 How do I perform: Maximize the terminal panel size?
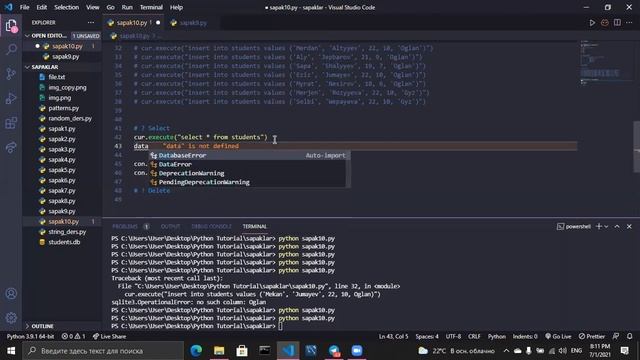(x=617, y=226)
